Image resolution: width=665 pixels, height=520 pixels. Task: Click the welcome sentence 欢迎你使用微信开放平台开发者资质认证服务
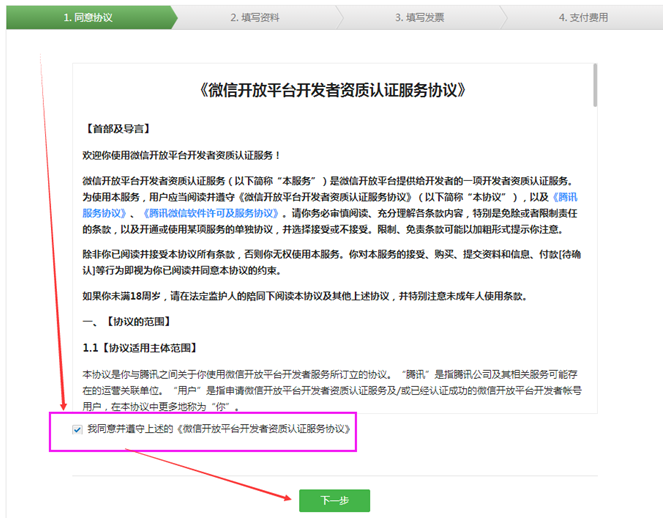182,155
